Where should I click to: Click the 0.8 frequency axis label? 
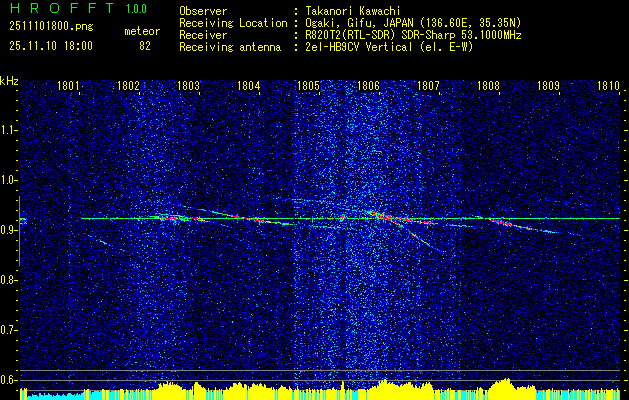coord(8,280)
